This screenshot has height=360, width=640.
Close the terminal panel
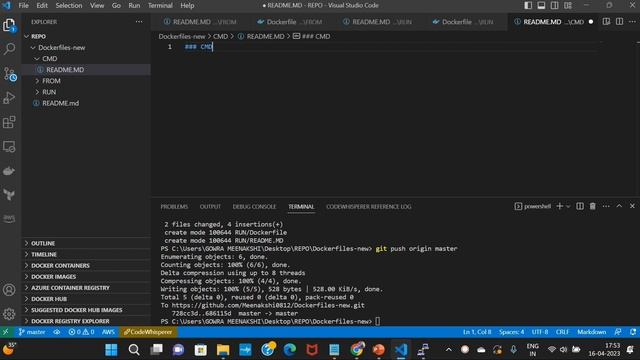click(x=632, y=206)
